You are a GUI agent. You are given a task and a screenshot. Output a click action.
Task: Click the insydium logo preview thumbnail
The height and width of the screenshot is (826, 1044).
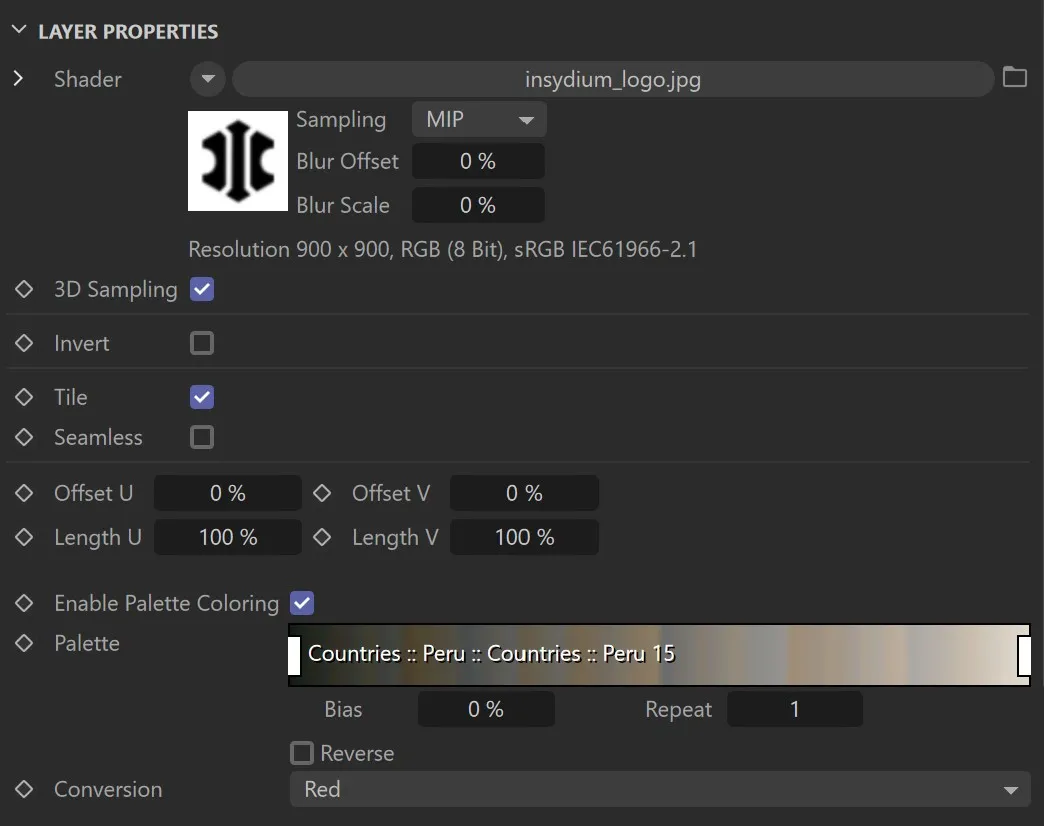(x=237, y=161)
